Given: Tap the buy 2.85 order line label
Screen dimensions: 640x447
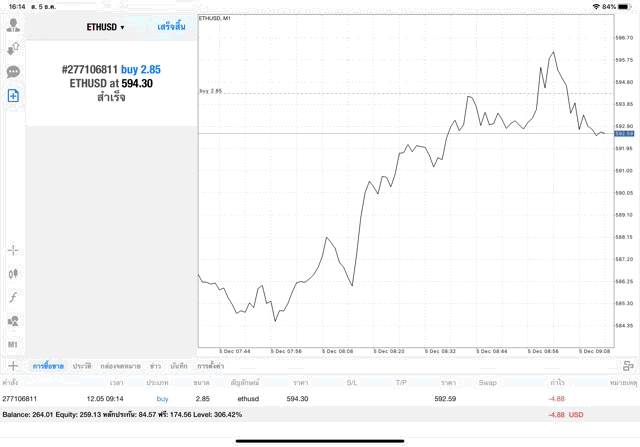Looking at the screenshot, I should pos(211,91).
